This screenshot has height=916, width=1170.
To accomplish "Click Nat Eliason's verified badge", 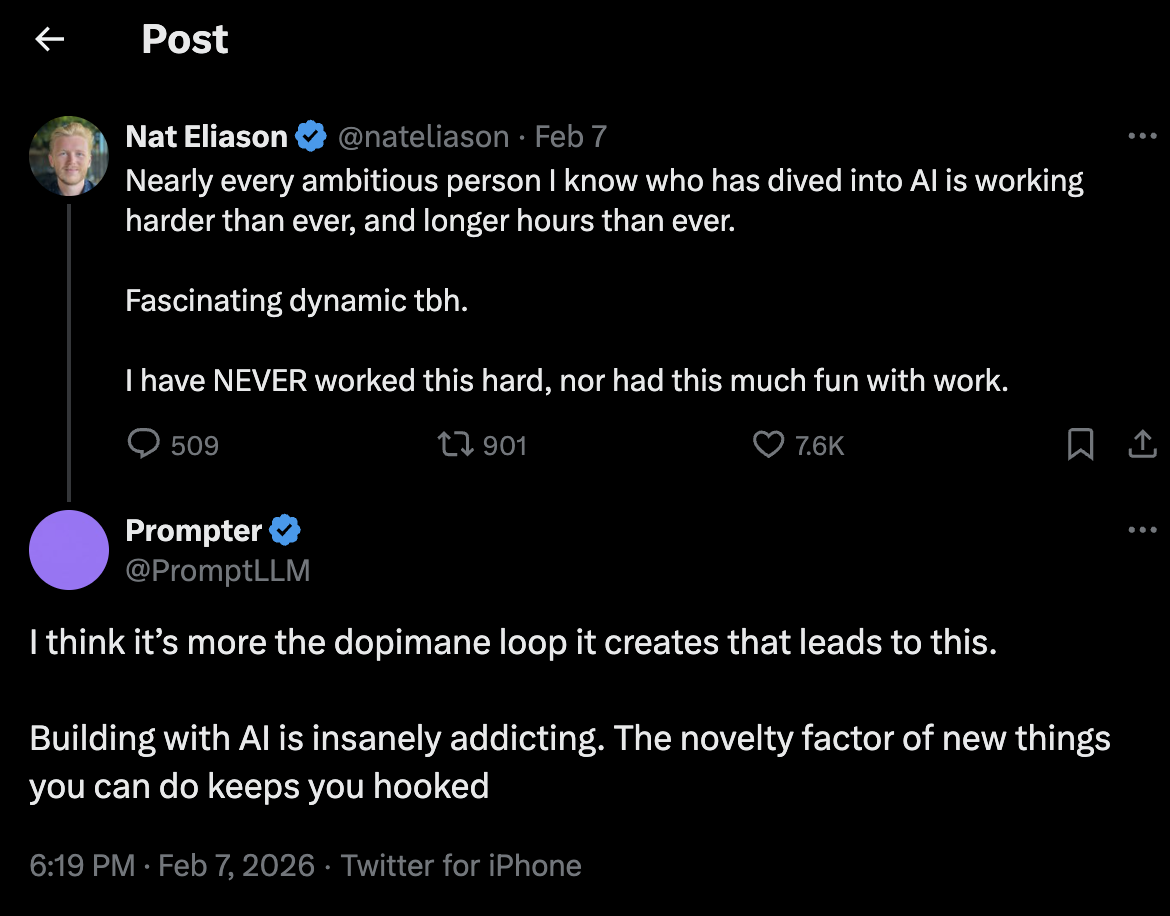I will [x=312, y=136].
